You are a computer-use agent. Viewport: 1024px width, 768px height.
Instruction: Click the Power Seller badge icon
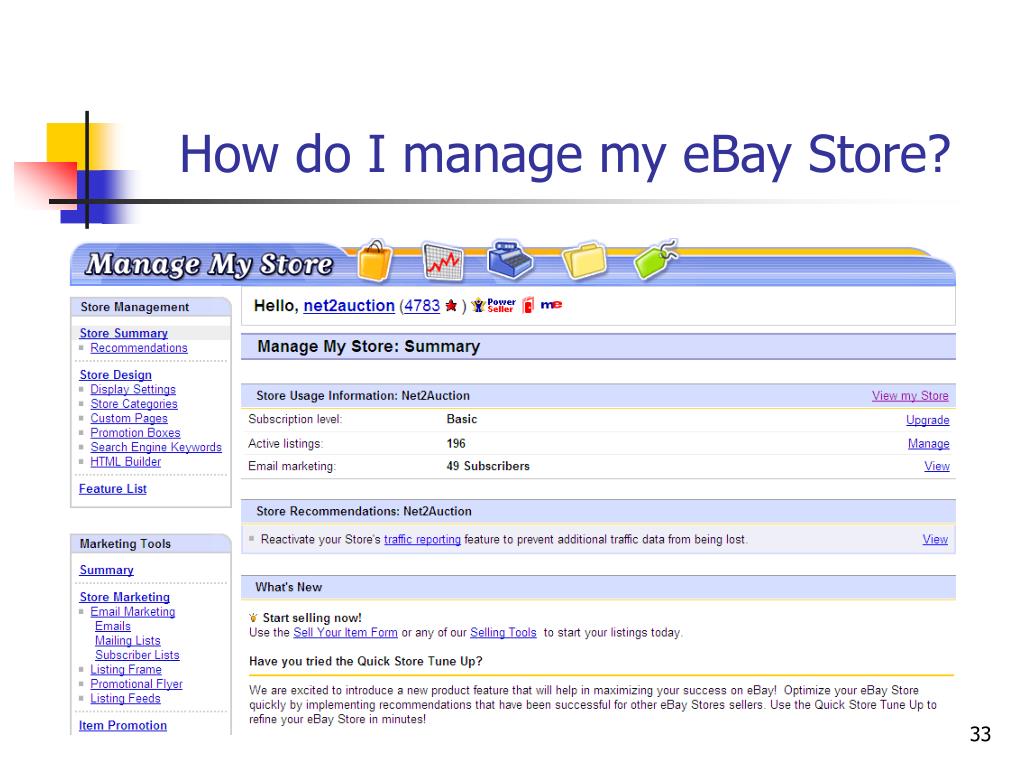(x=494, y=305)
